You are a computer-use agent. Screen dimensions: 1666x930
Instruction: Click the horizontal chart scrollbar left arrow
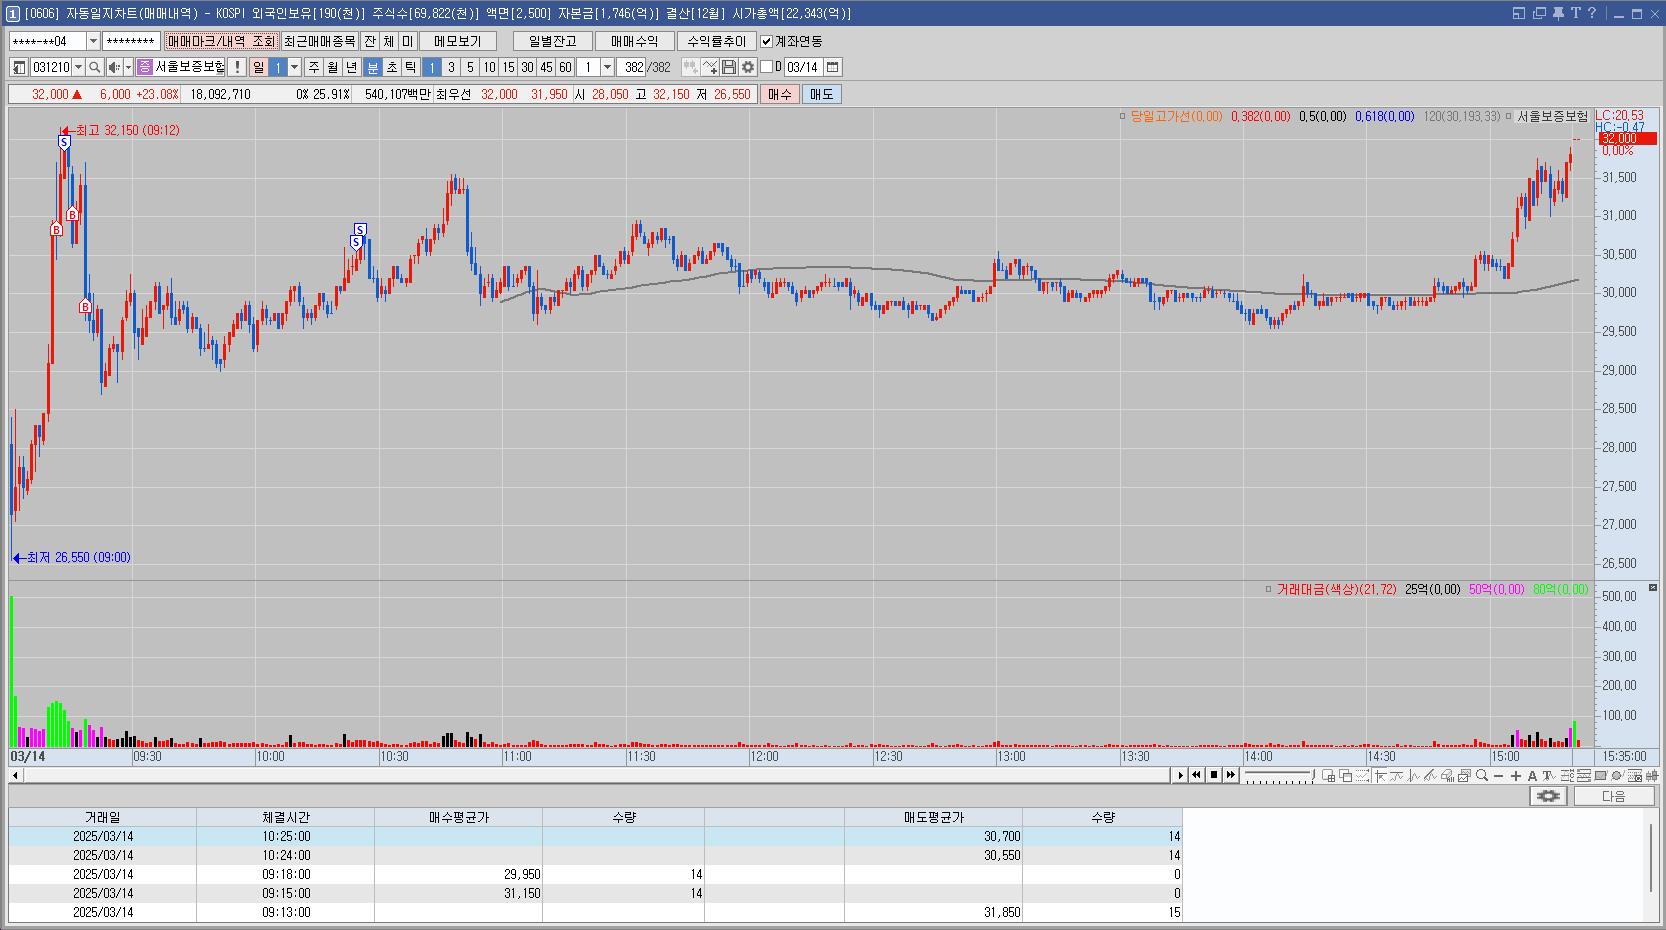pos(15,775)
